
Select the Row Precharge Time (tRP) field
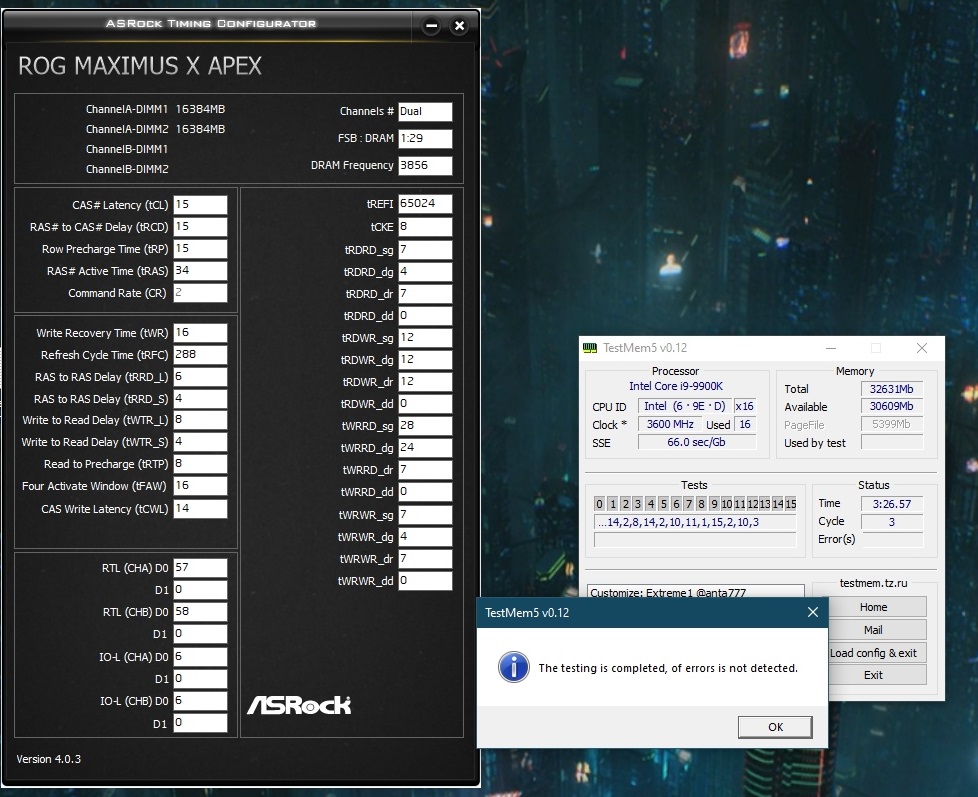[200, 248]
